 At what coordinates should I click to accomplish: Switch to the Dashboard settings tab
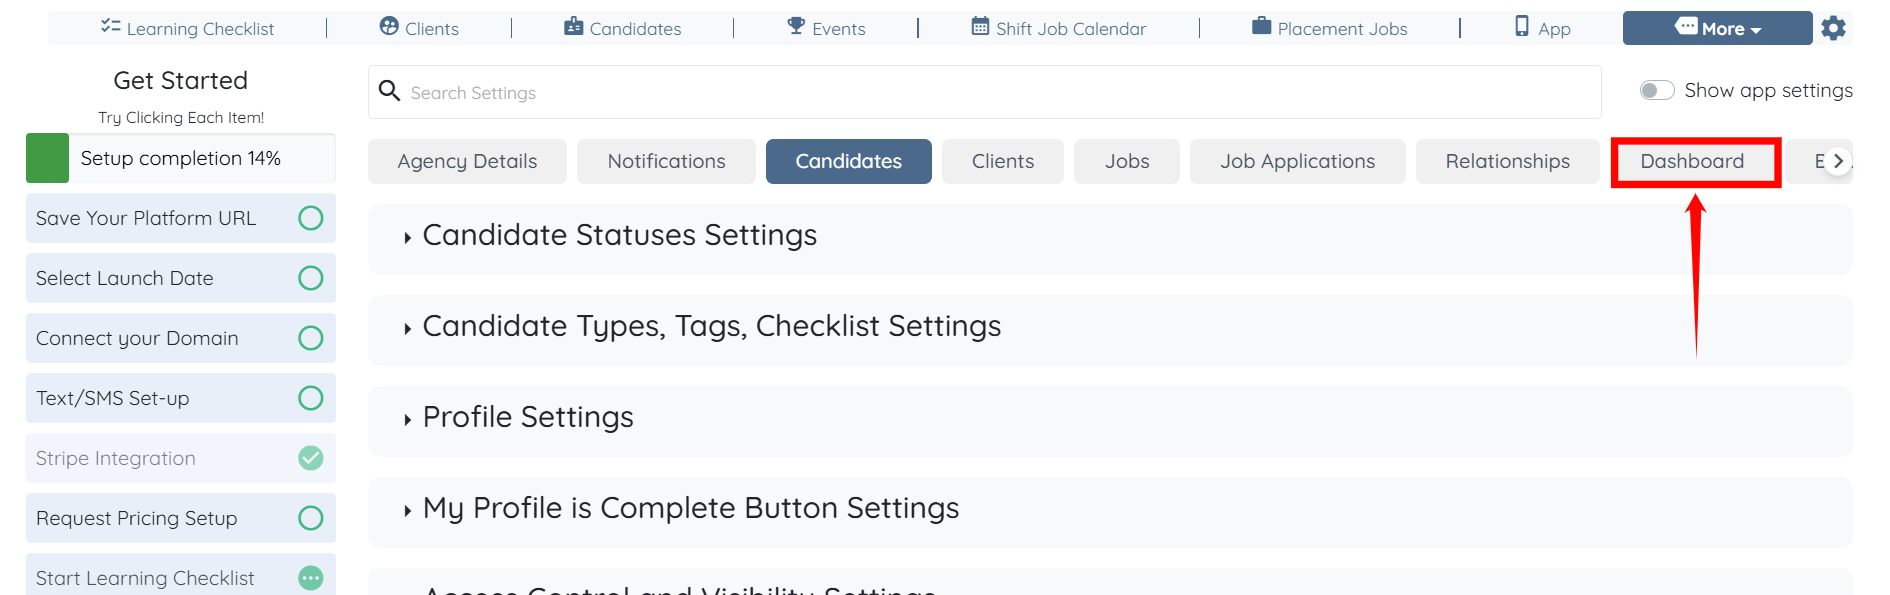pyautogui.click(x=1692, y=162)
